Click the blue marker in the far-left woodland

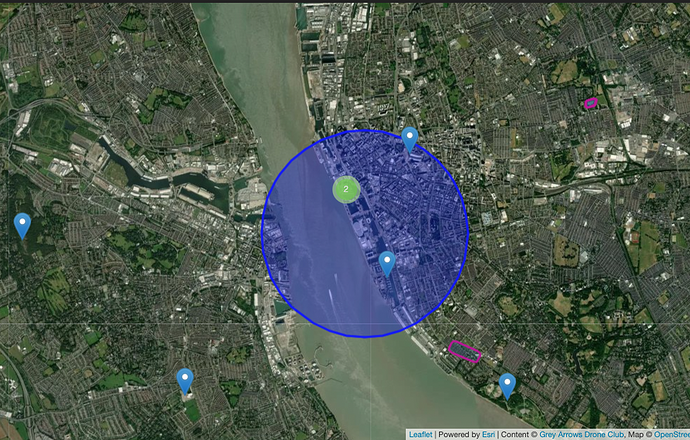22,226
